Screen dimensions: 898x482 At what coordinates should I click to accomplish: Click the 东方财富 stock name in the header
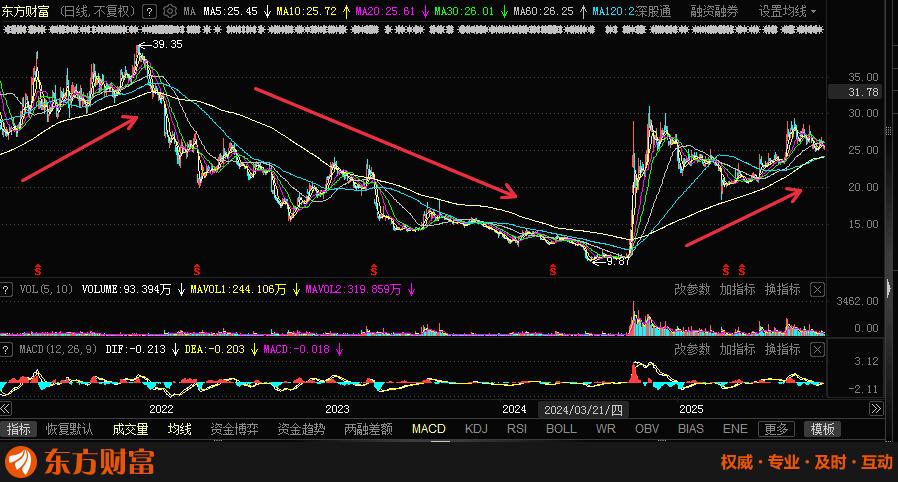26,11
